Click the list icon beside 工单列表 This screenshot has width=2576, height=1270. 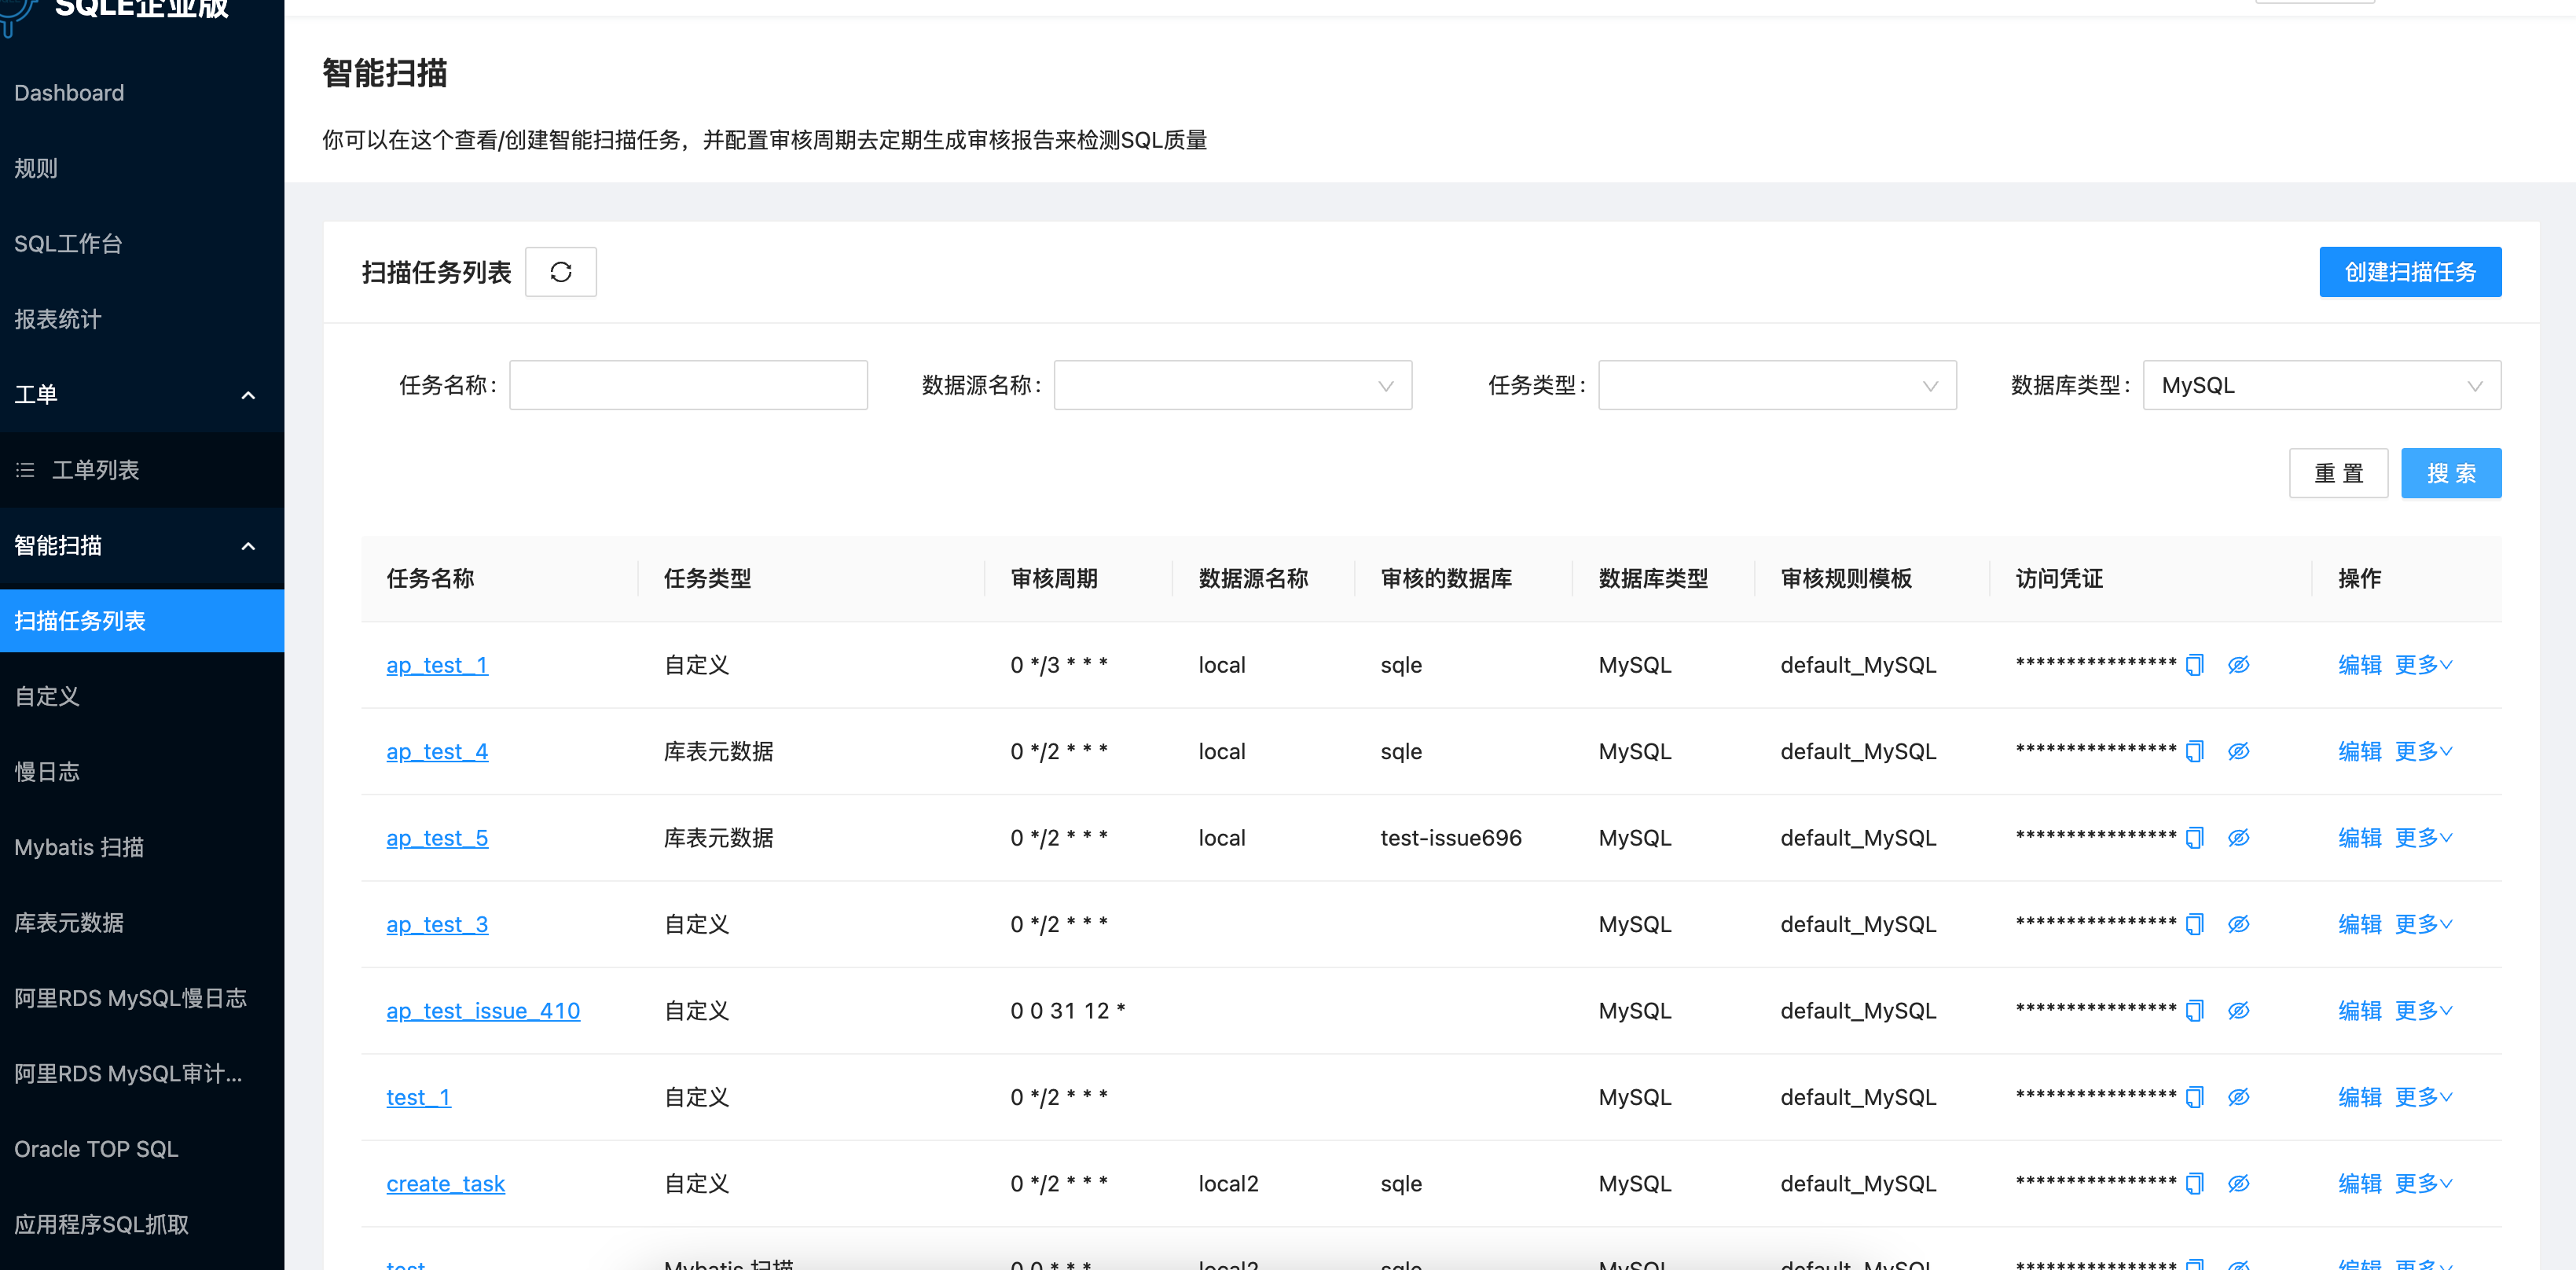25,469
